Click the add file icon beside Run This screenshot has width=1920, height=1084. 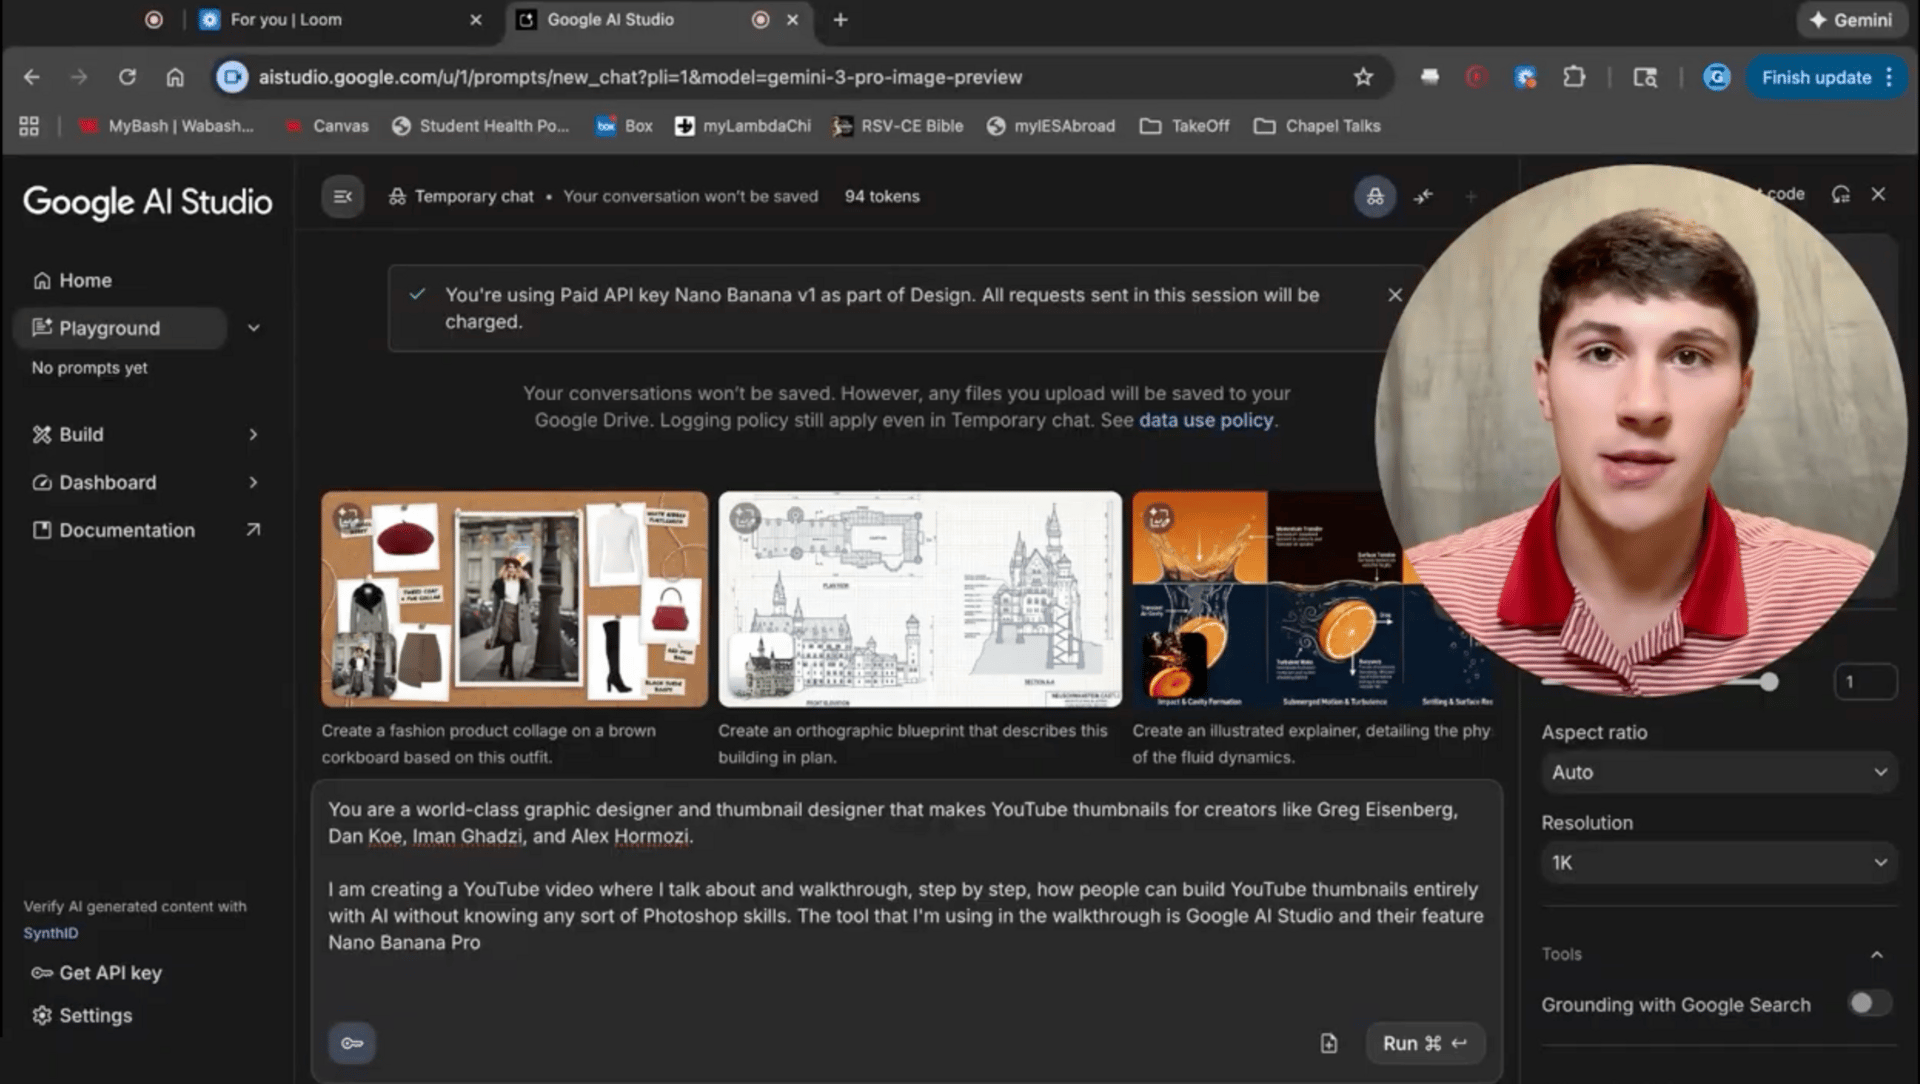[1328, 1043]
